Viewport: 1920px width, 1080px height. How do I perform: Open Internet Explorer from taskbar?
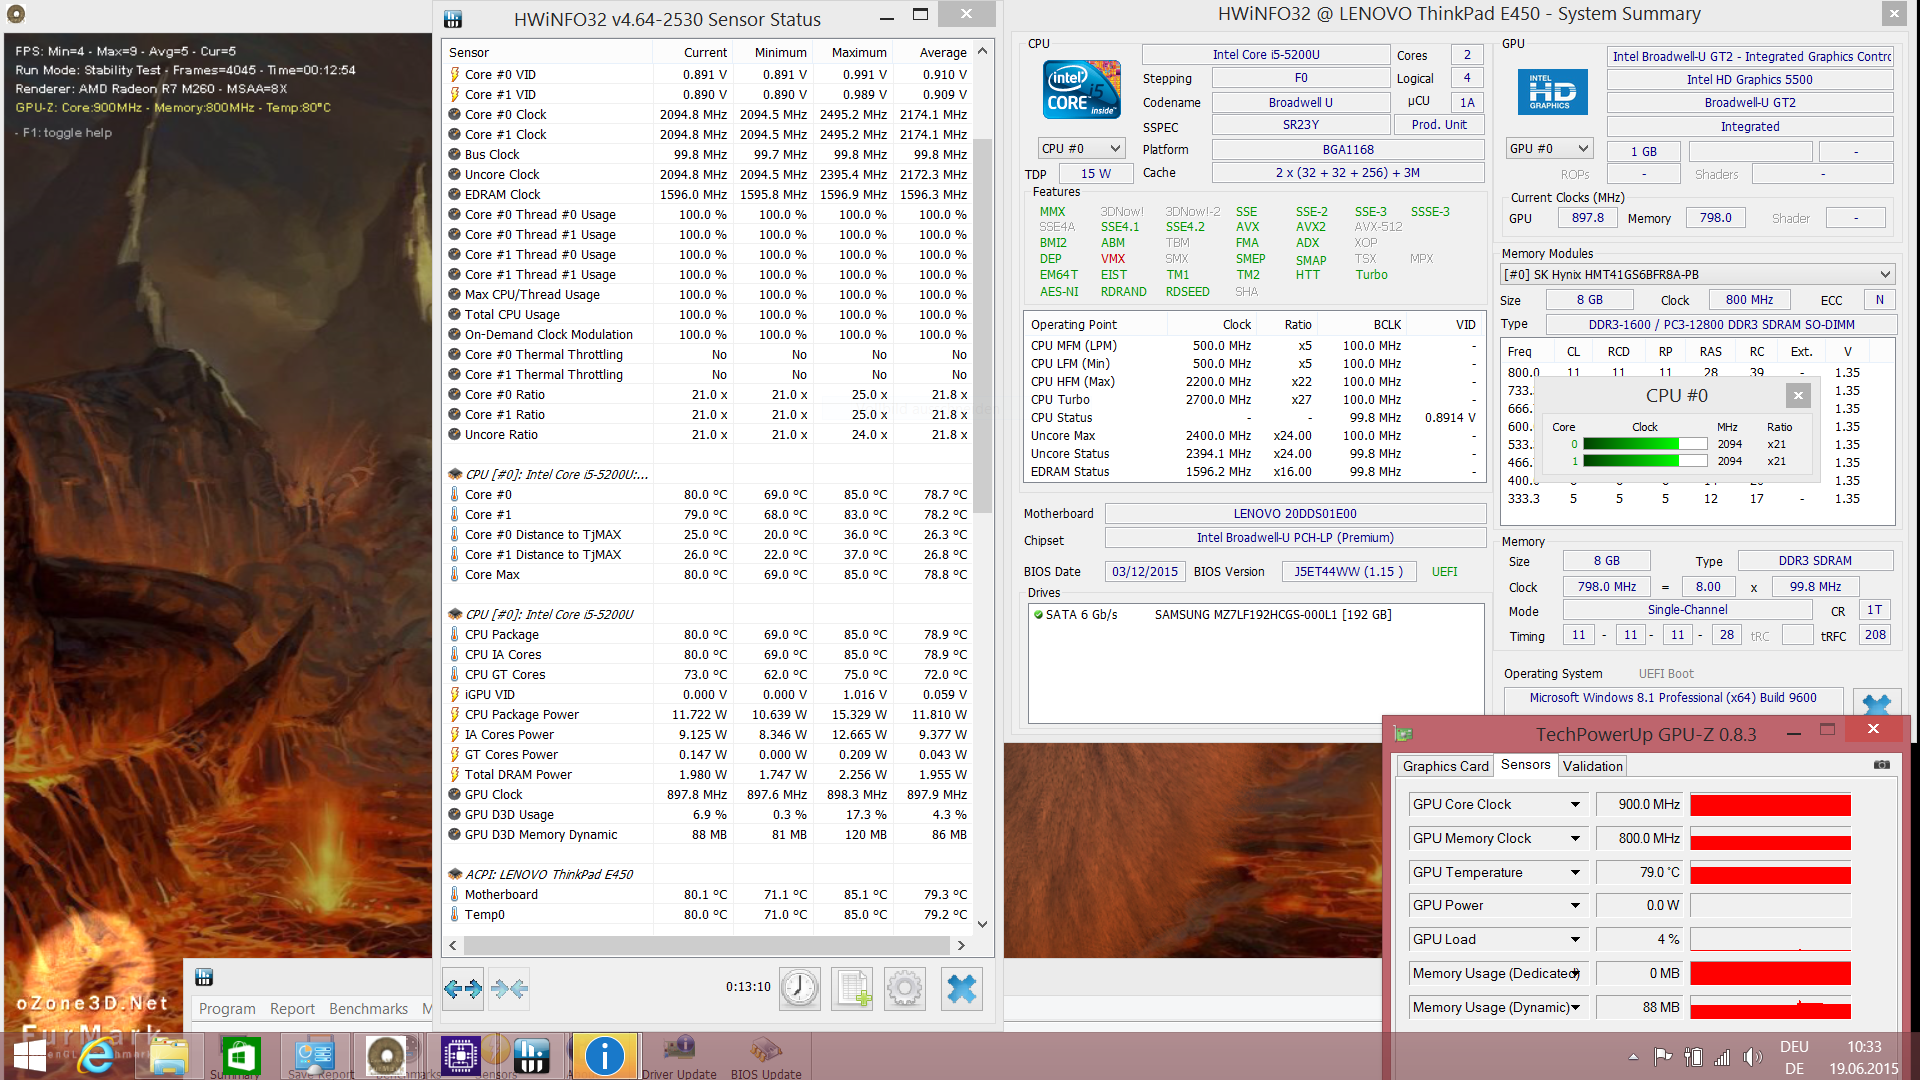tap(96, 1056)
